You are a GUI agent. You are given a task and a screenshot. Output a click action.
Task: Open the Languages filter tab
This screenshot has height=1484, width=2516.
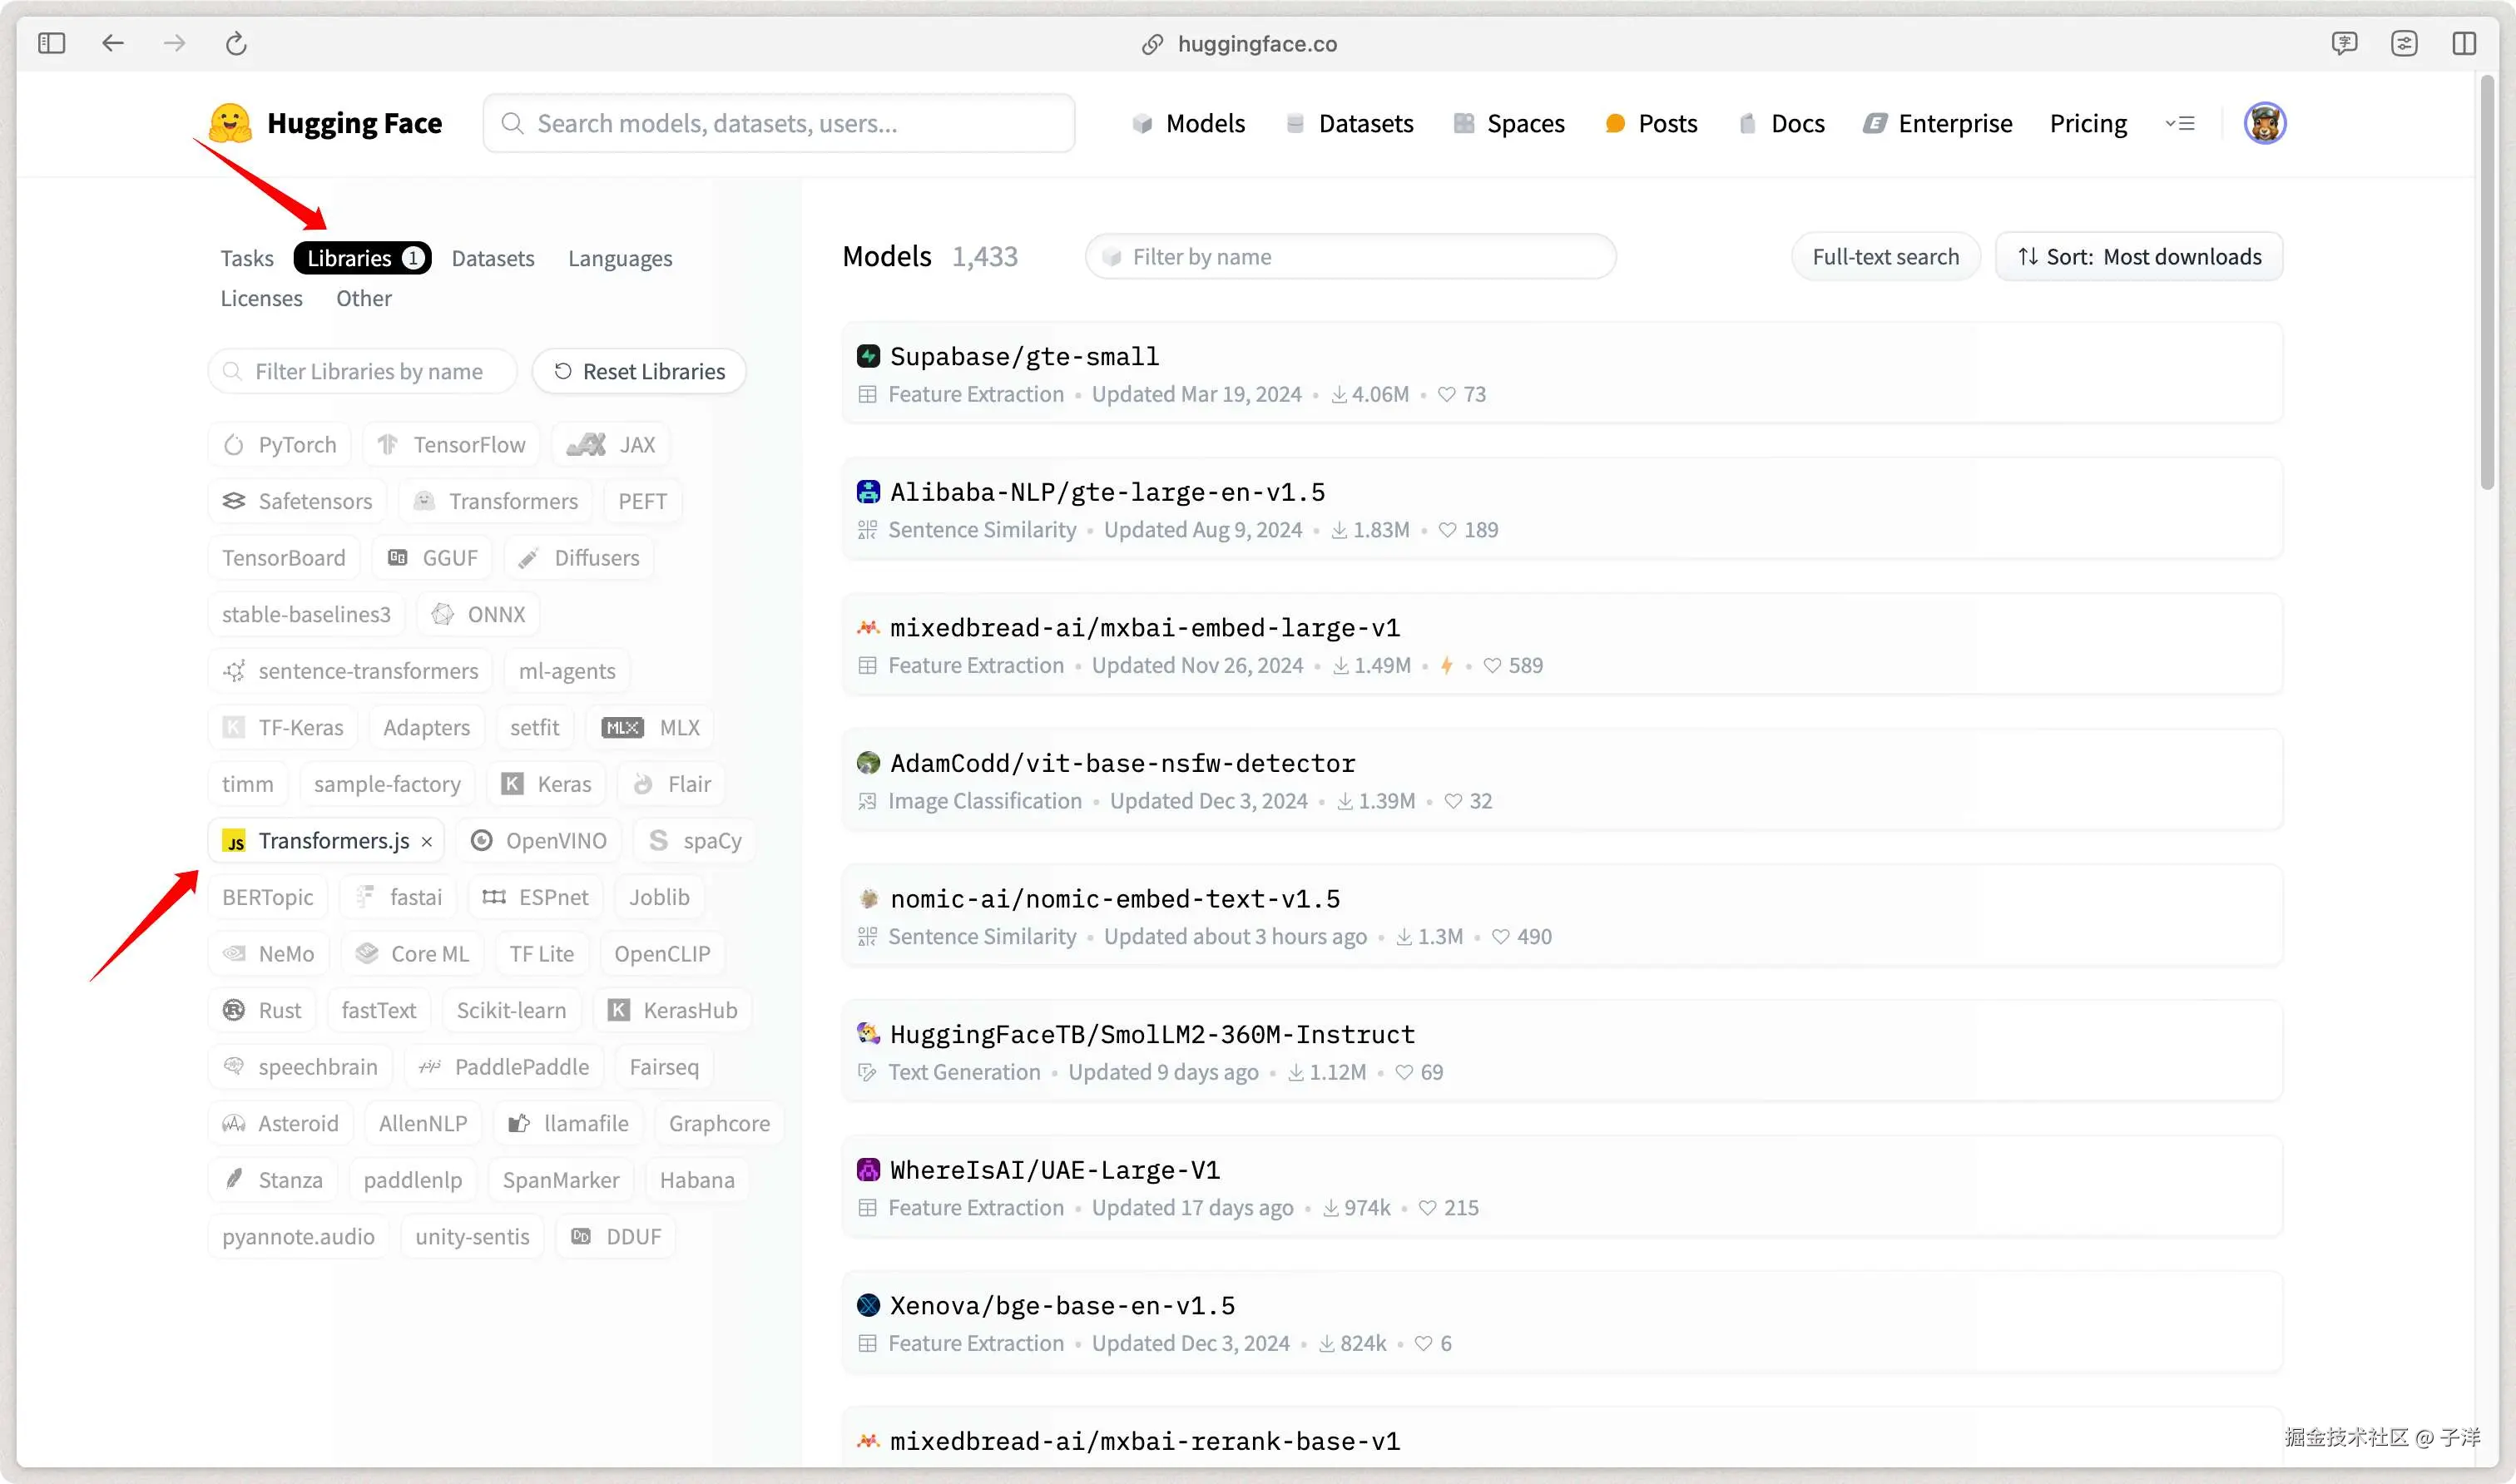[620, 258]
